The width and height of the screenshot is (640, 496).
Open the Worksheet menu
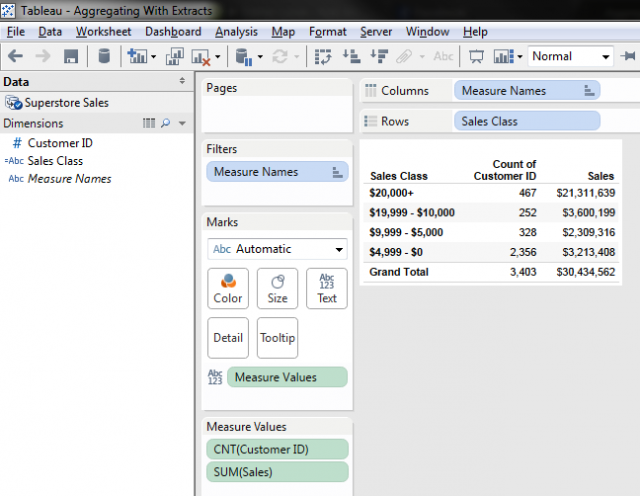click(x=103, y=32)
